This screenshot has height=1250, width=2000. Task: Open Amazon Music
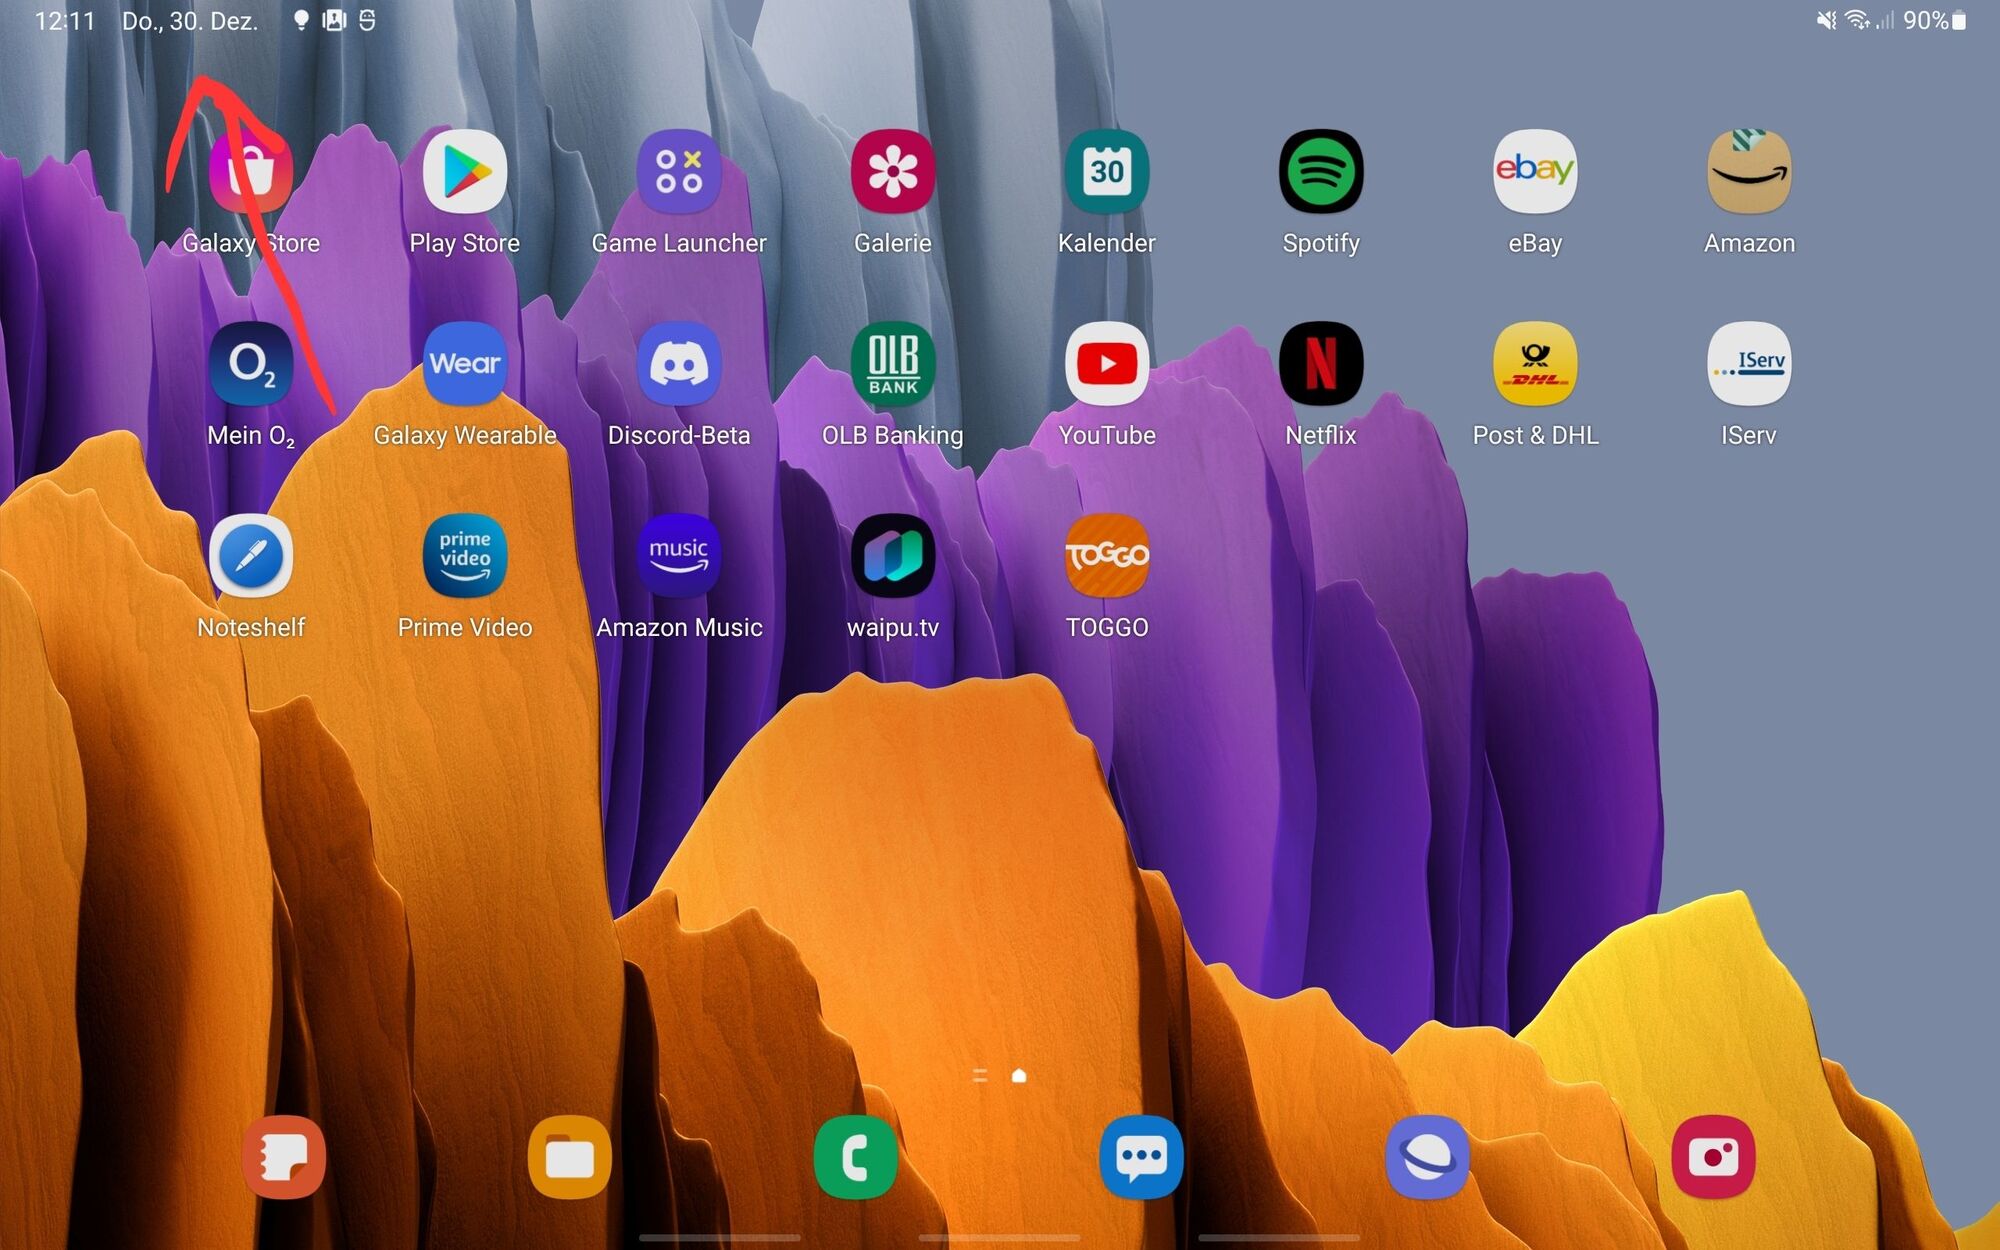[679, 556]
